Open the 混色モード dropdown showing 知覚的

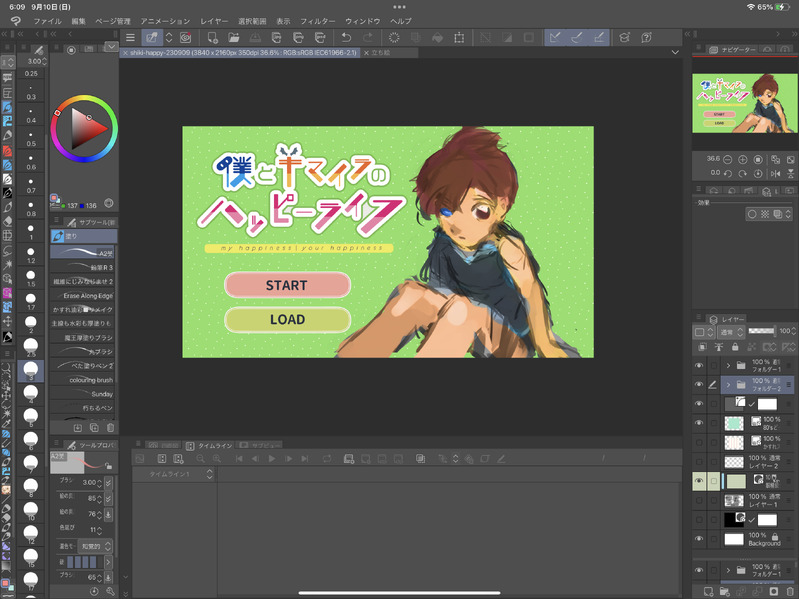(94, 546)
